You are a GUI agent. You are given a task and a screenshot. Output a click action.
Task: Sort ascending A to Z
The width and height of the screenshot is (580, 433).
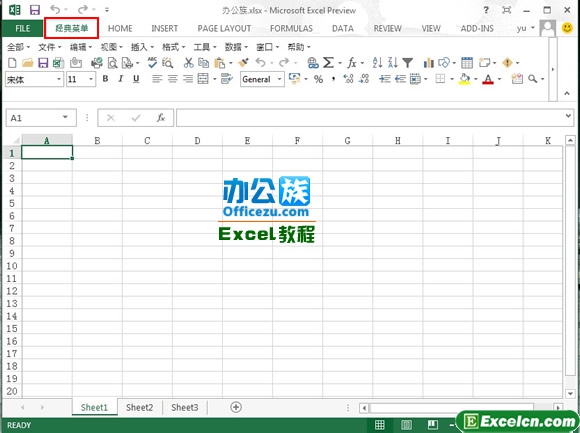377,62
